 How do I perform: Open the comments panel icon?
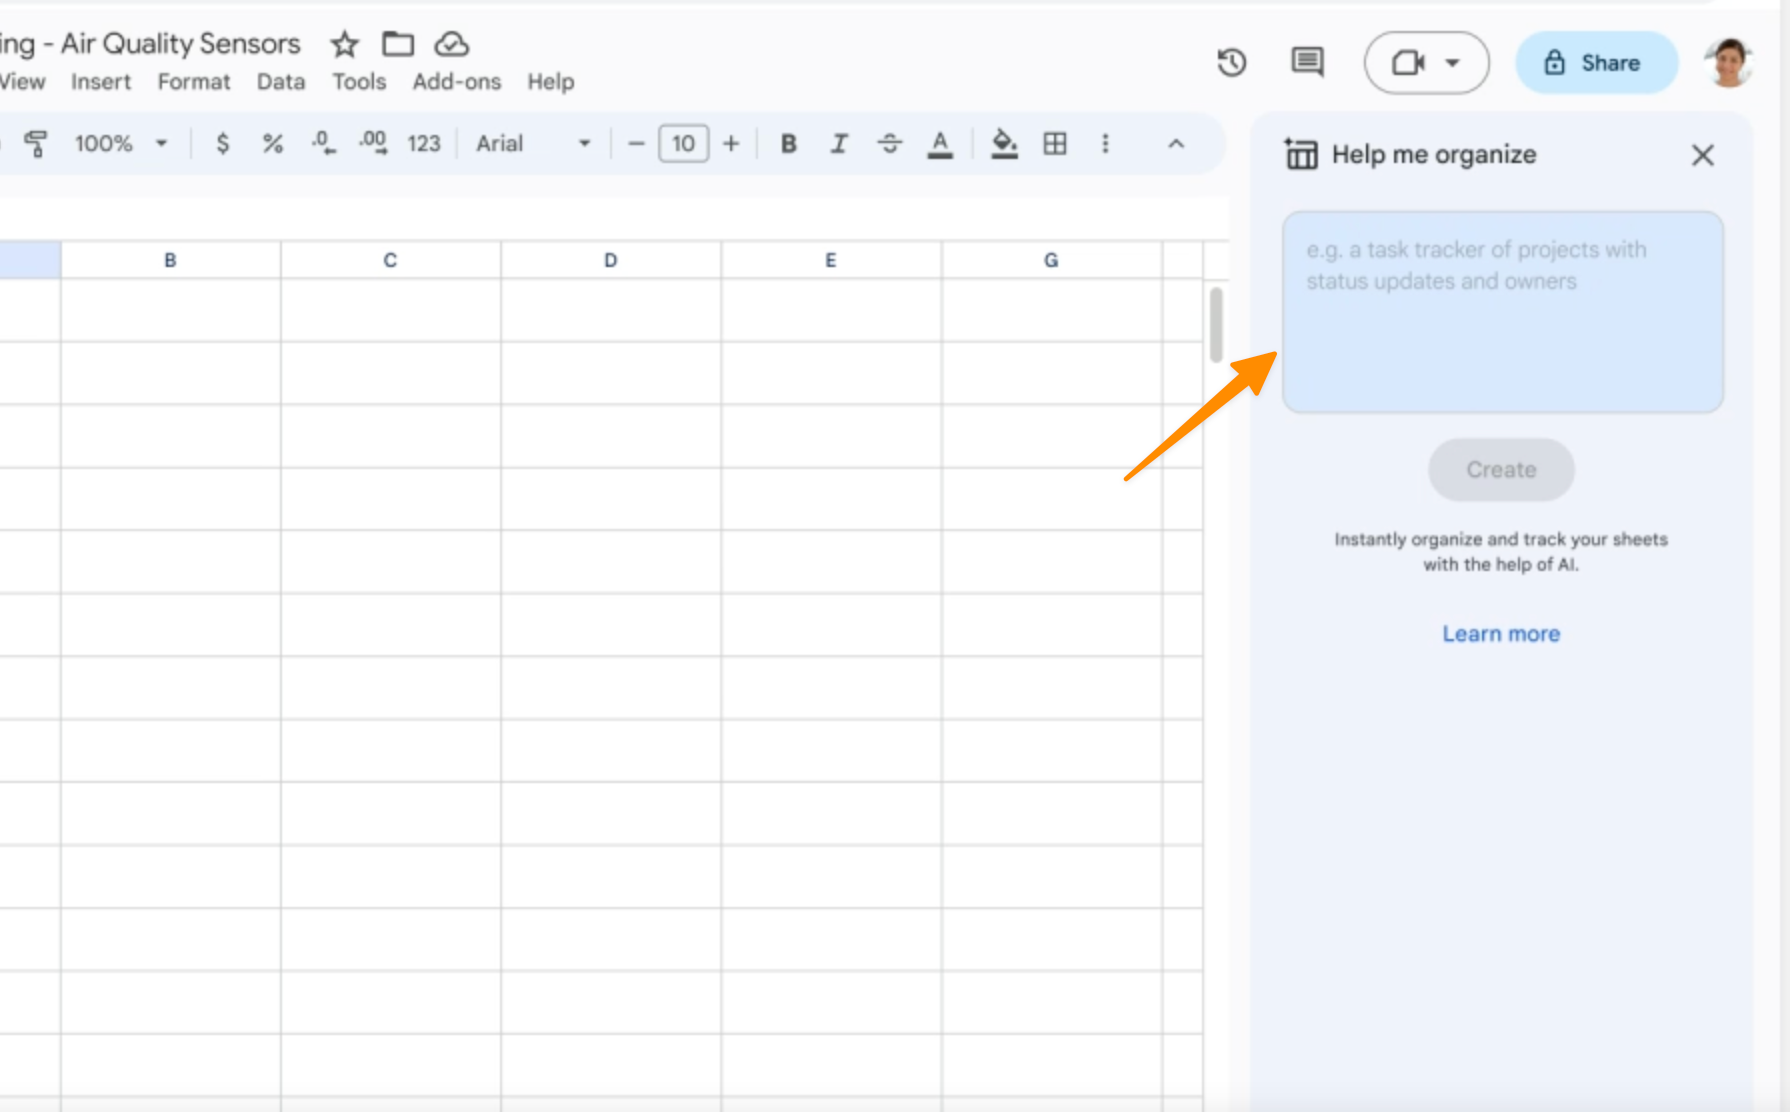(1306, 63)
